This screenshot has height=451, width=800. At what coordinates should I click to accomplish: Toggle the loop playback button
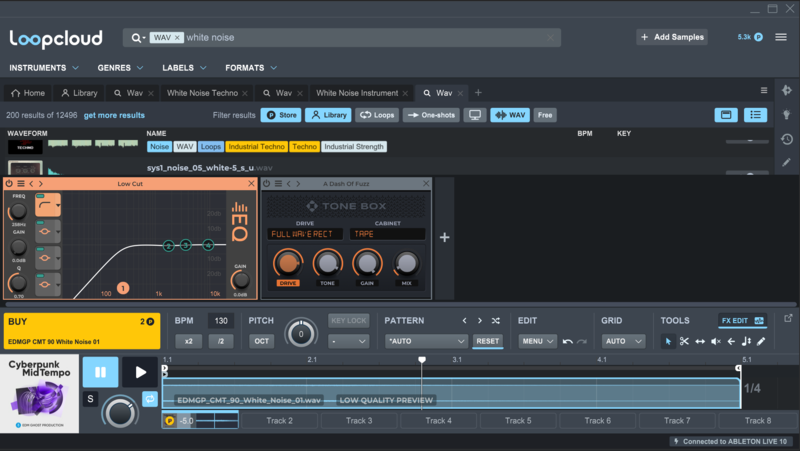(150, 399)
